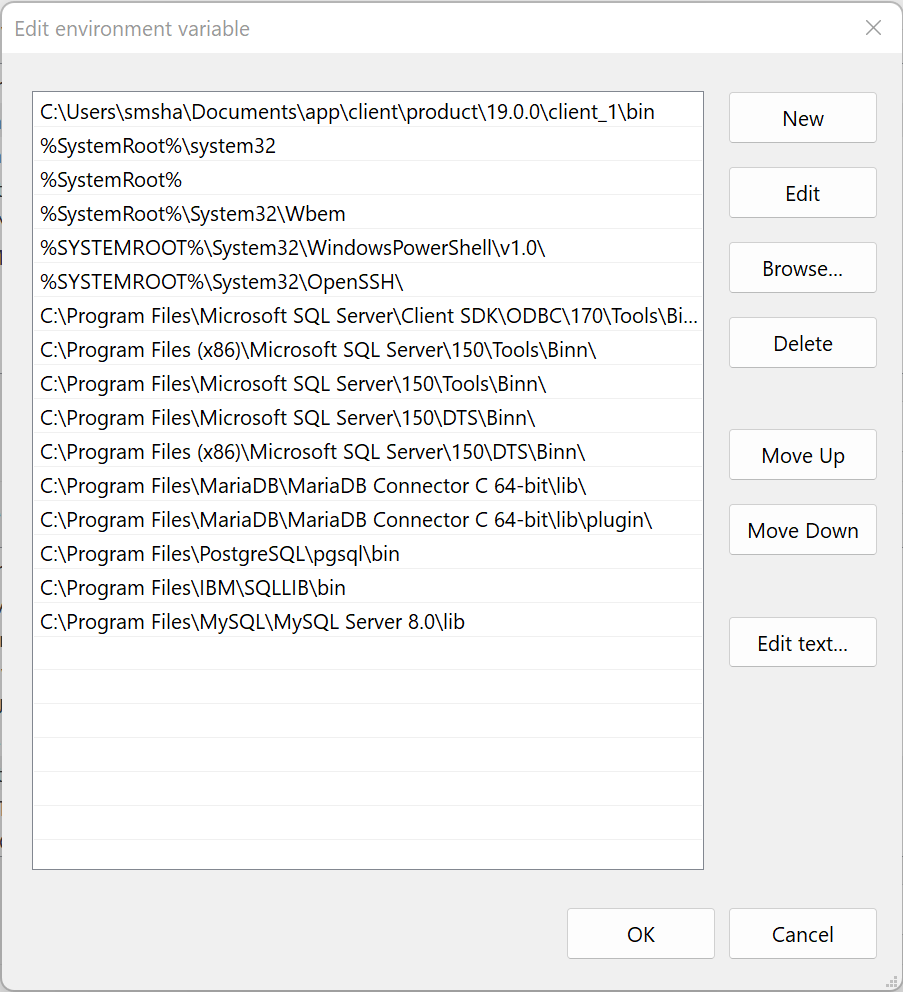
Task: Click the New button
Action: (x=802, y=118)
